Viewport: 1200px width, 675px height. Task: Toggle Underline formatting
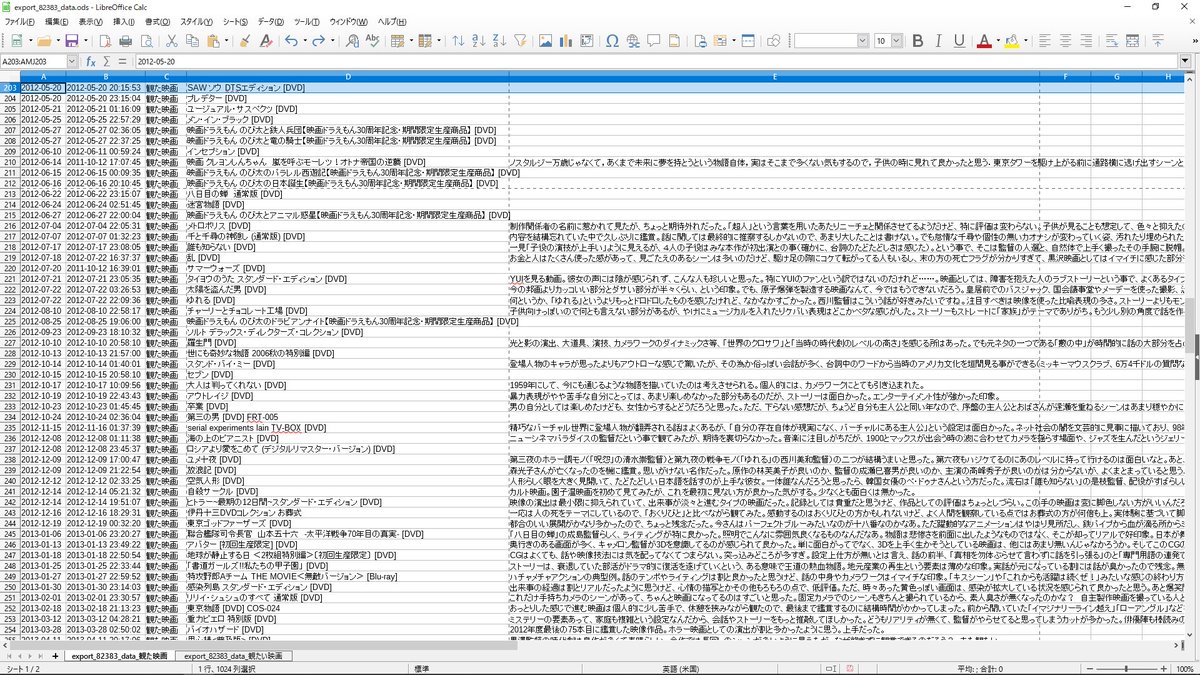(x=959, y=41)
